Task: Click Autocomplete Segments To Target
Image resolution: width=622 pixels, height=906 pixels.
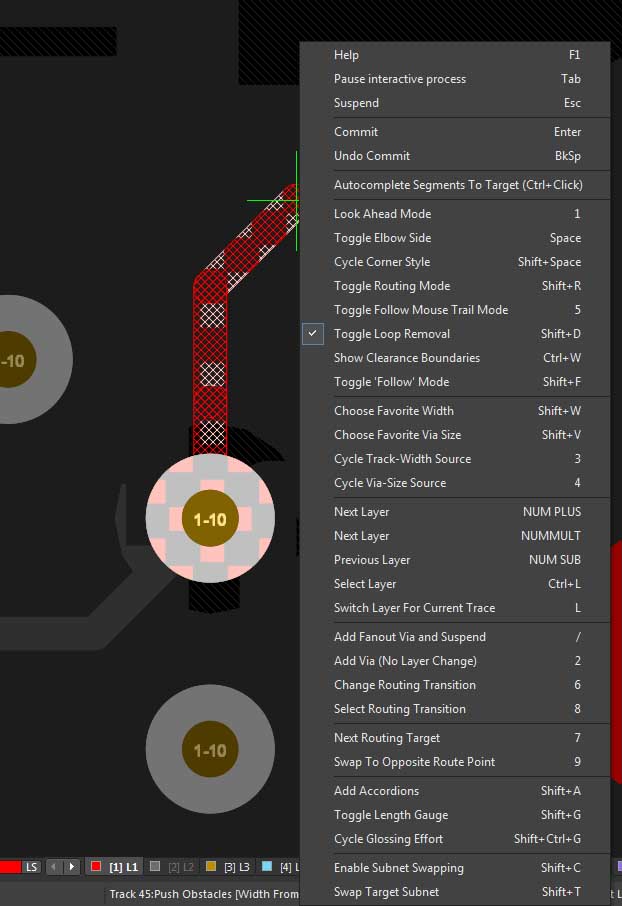Action: [x=458, y=185]
